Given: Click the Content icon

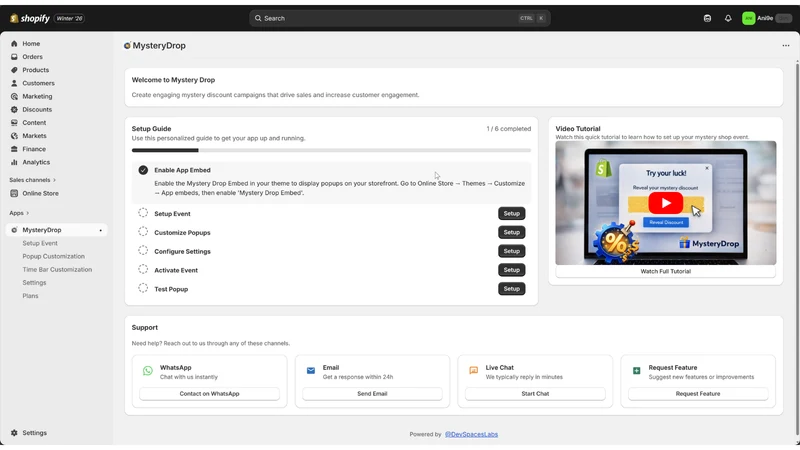Looking at the screenshot, I should point(14,123).
